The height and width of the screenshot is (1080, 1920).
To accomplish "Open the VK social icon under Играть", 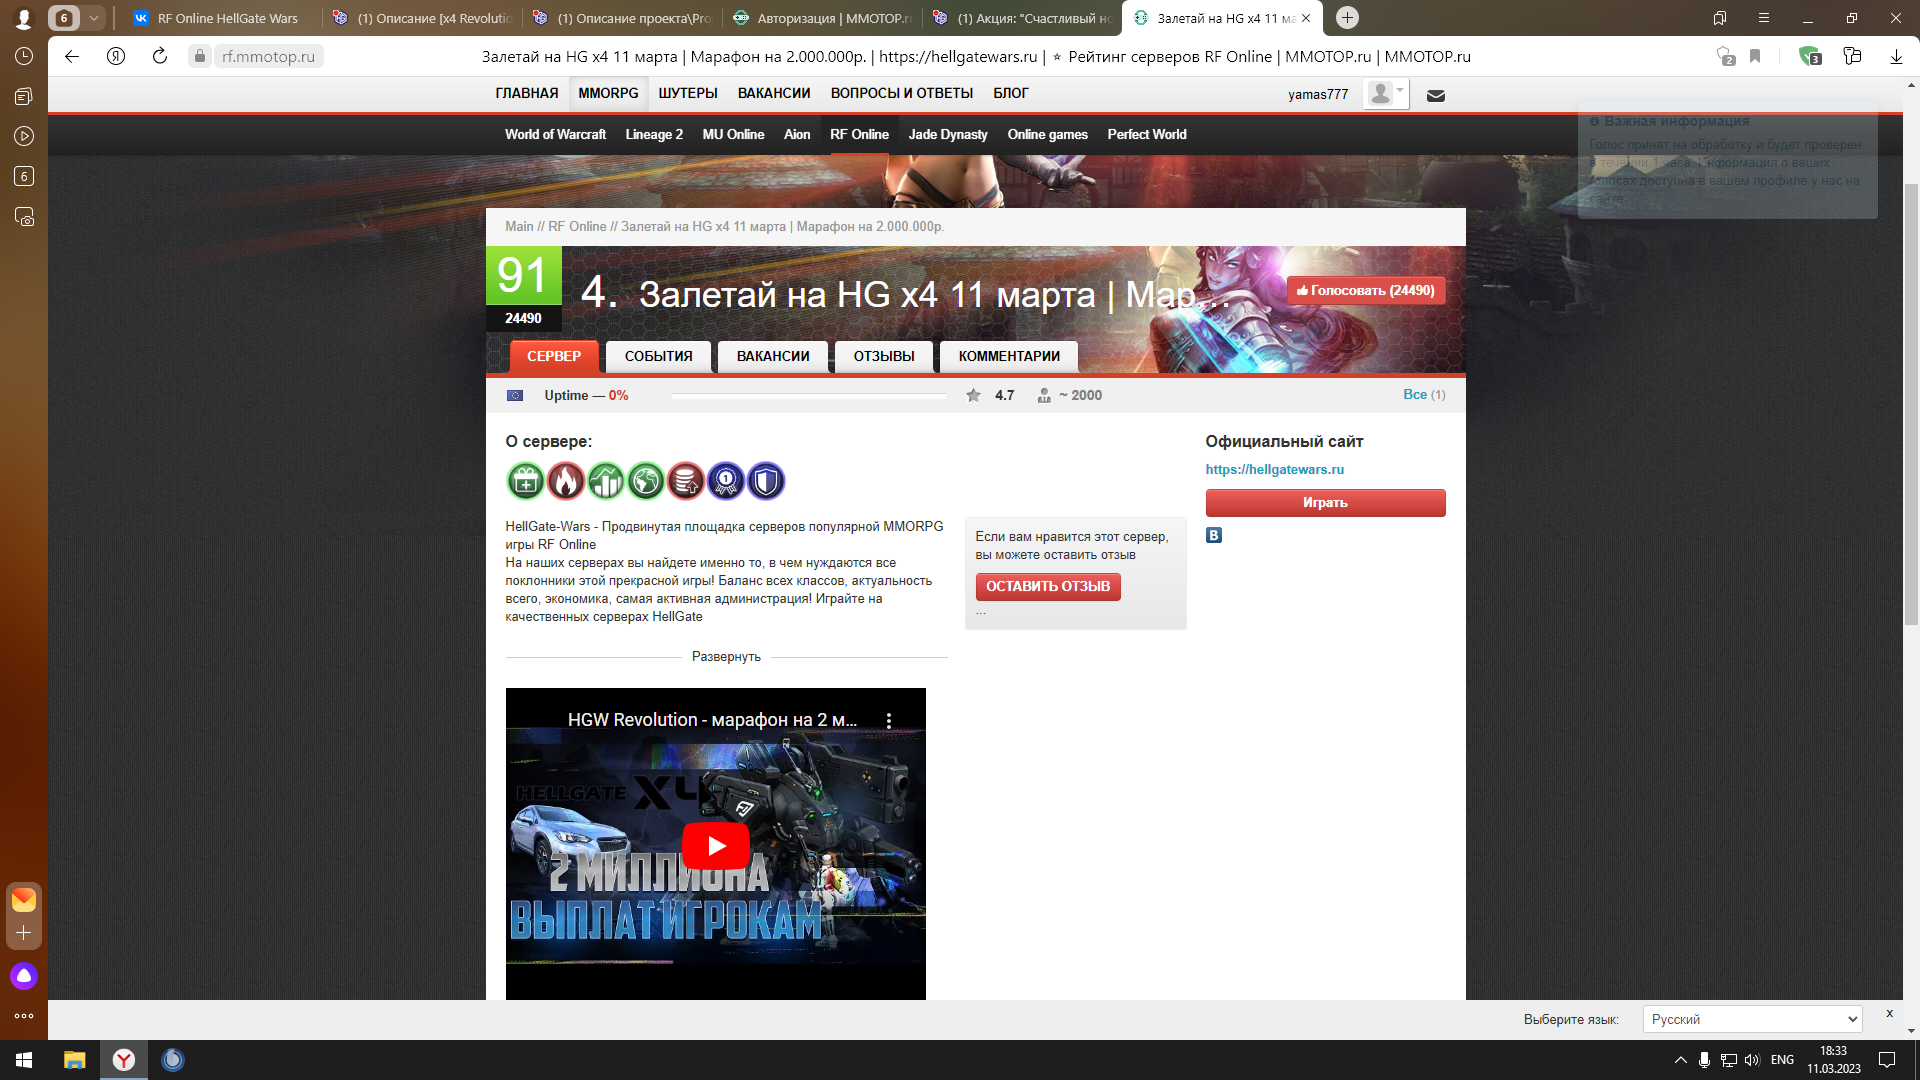I will (x=1213, y=535).
